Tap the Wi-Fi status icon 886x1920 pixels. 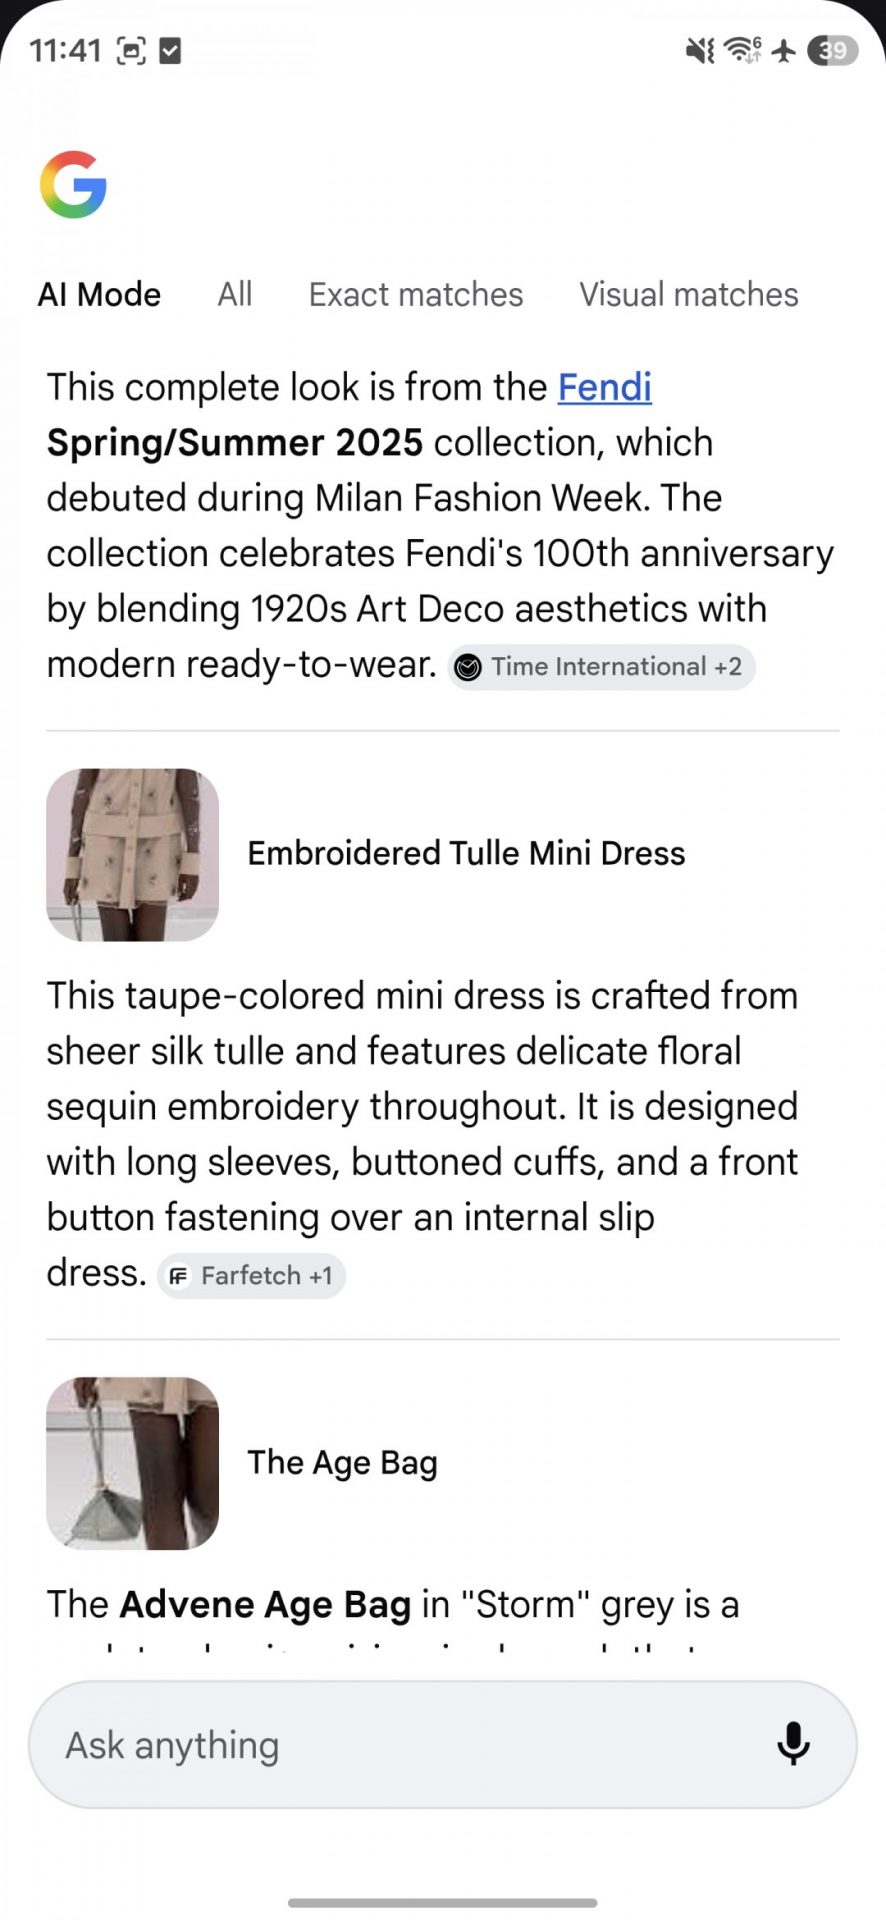point(742,49)
